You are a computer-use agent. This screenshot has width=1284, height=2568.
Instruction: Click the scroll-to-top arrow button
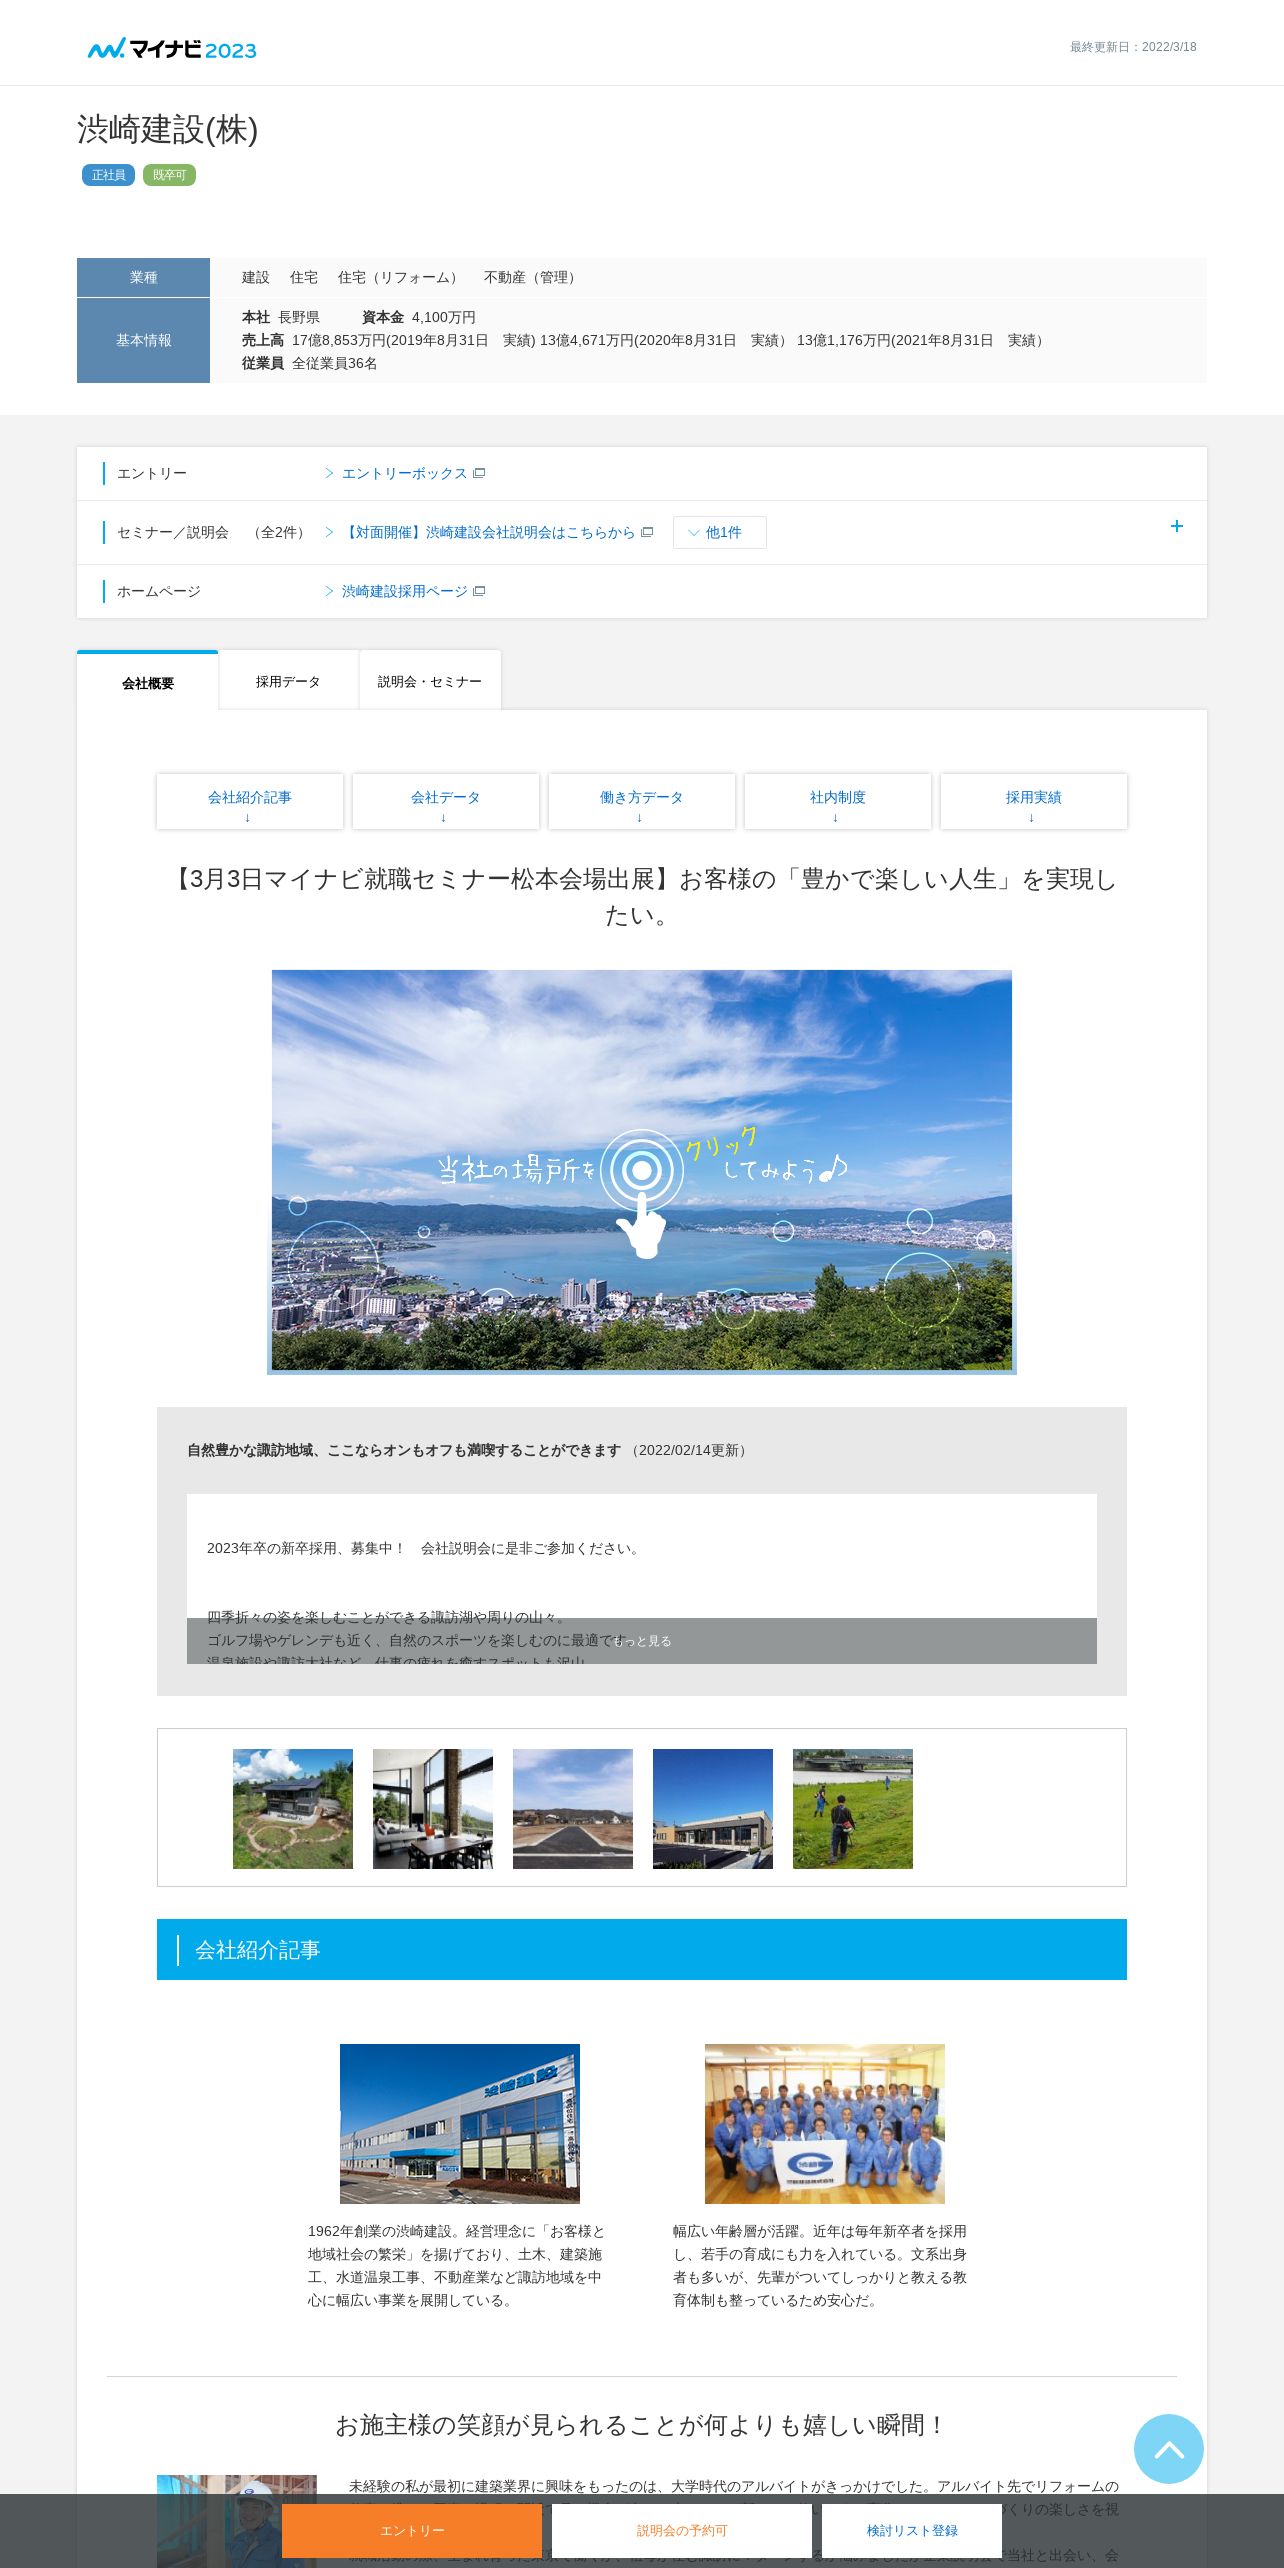[1168, 2448]
